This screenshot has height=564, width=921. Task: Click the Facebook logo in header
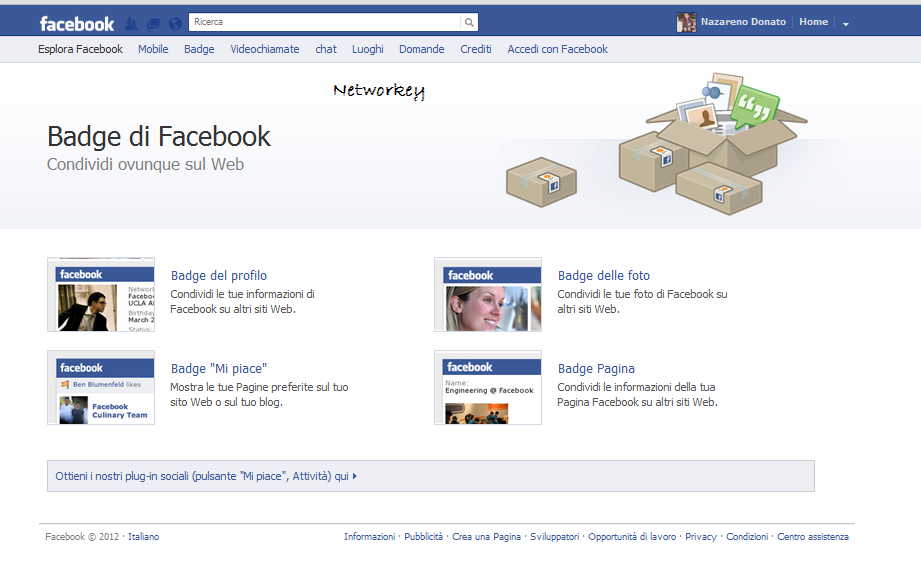point(77,24)
